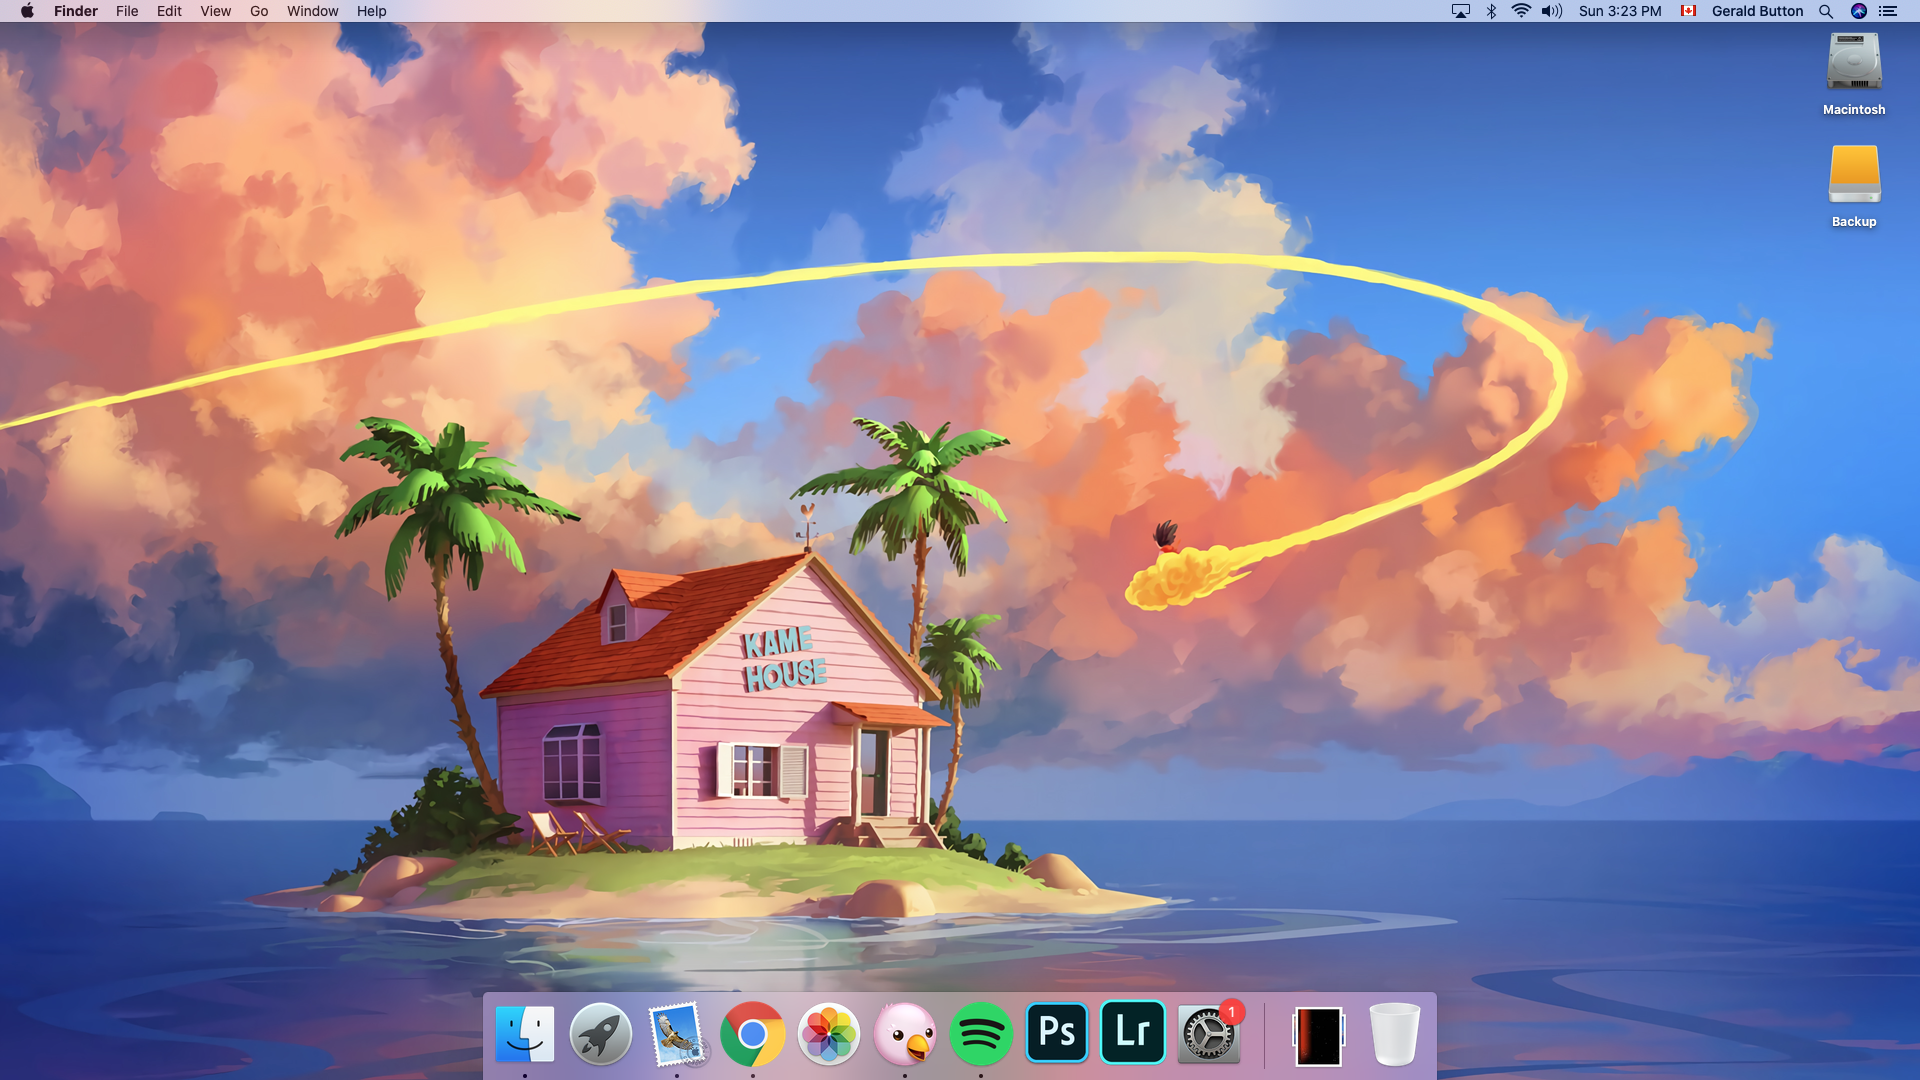Launch Lightroom from the Dock
Viewport: 1920px width, 1080px height.
[x=1133, y=1033]
